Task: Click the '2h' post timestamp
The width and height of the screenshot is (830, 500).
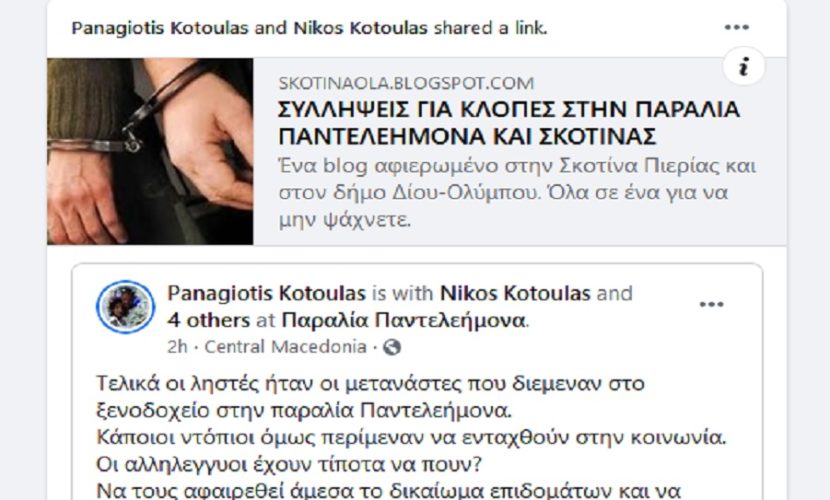Action: [x=177, y=347]
